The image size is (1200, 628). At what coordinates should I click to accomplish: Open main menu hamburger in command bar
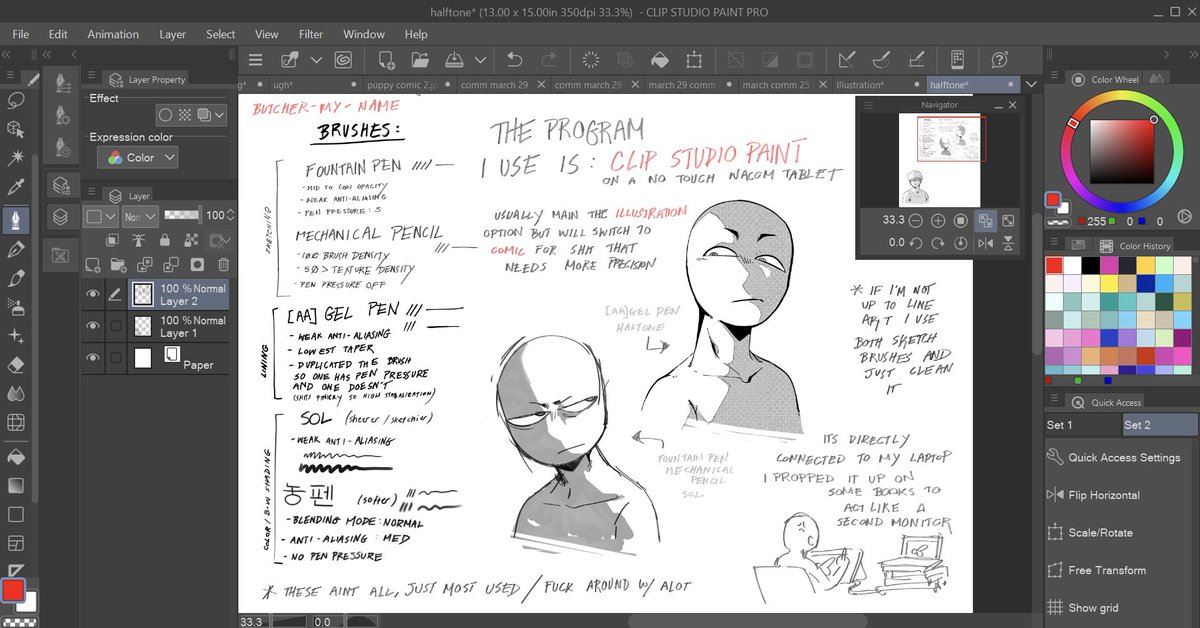tap(256, 59)
